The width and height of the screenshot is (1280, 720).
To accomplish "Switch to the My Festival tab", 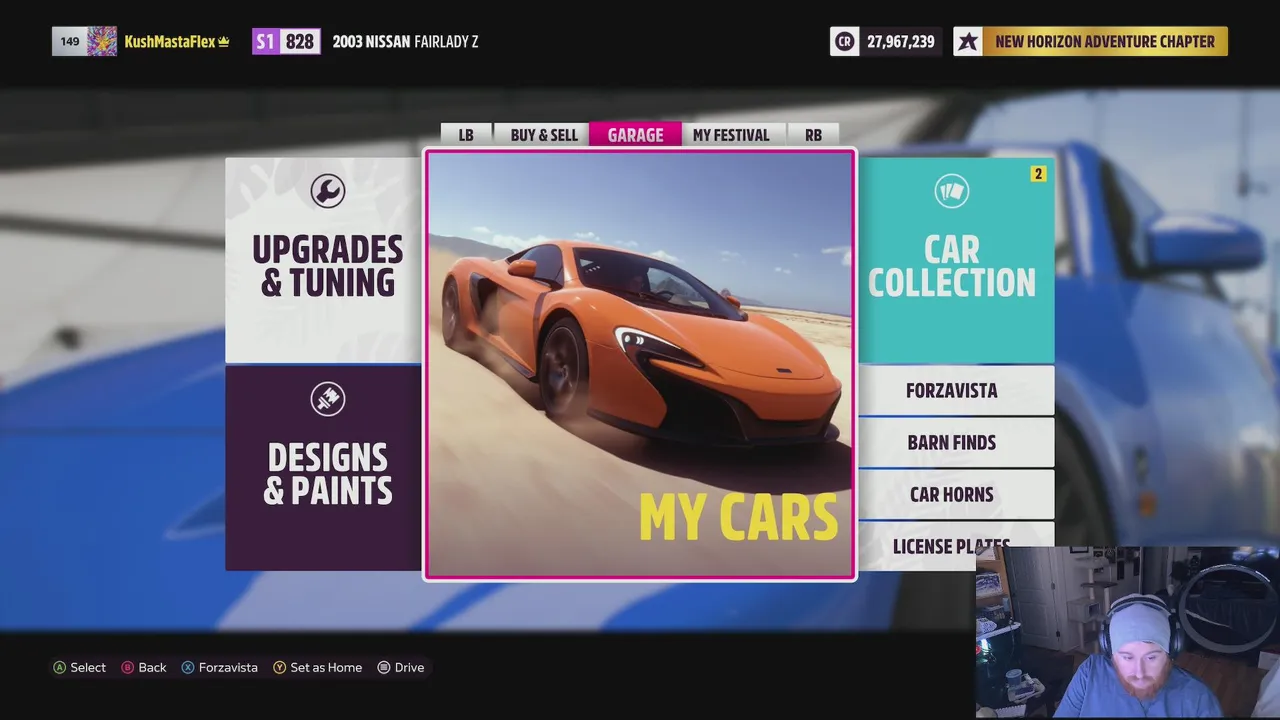I will (x=731, y=135).
